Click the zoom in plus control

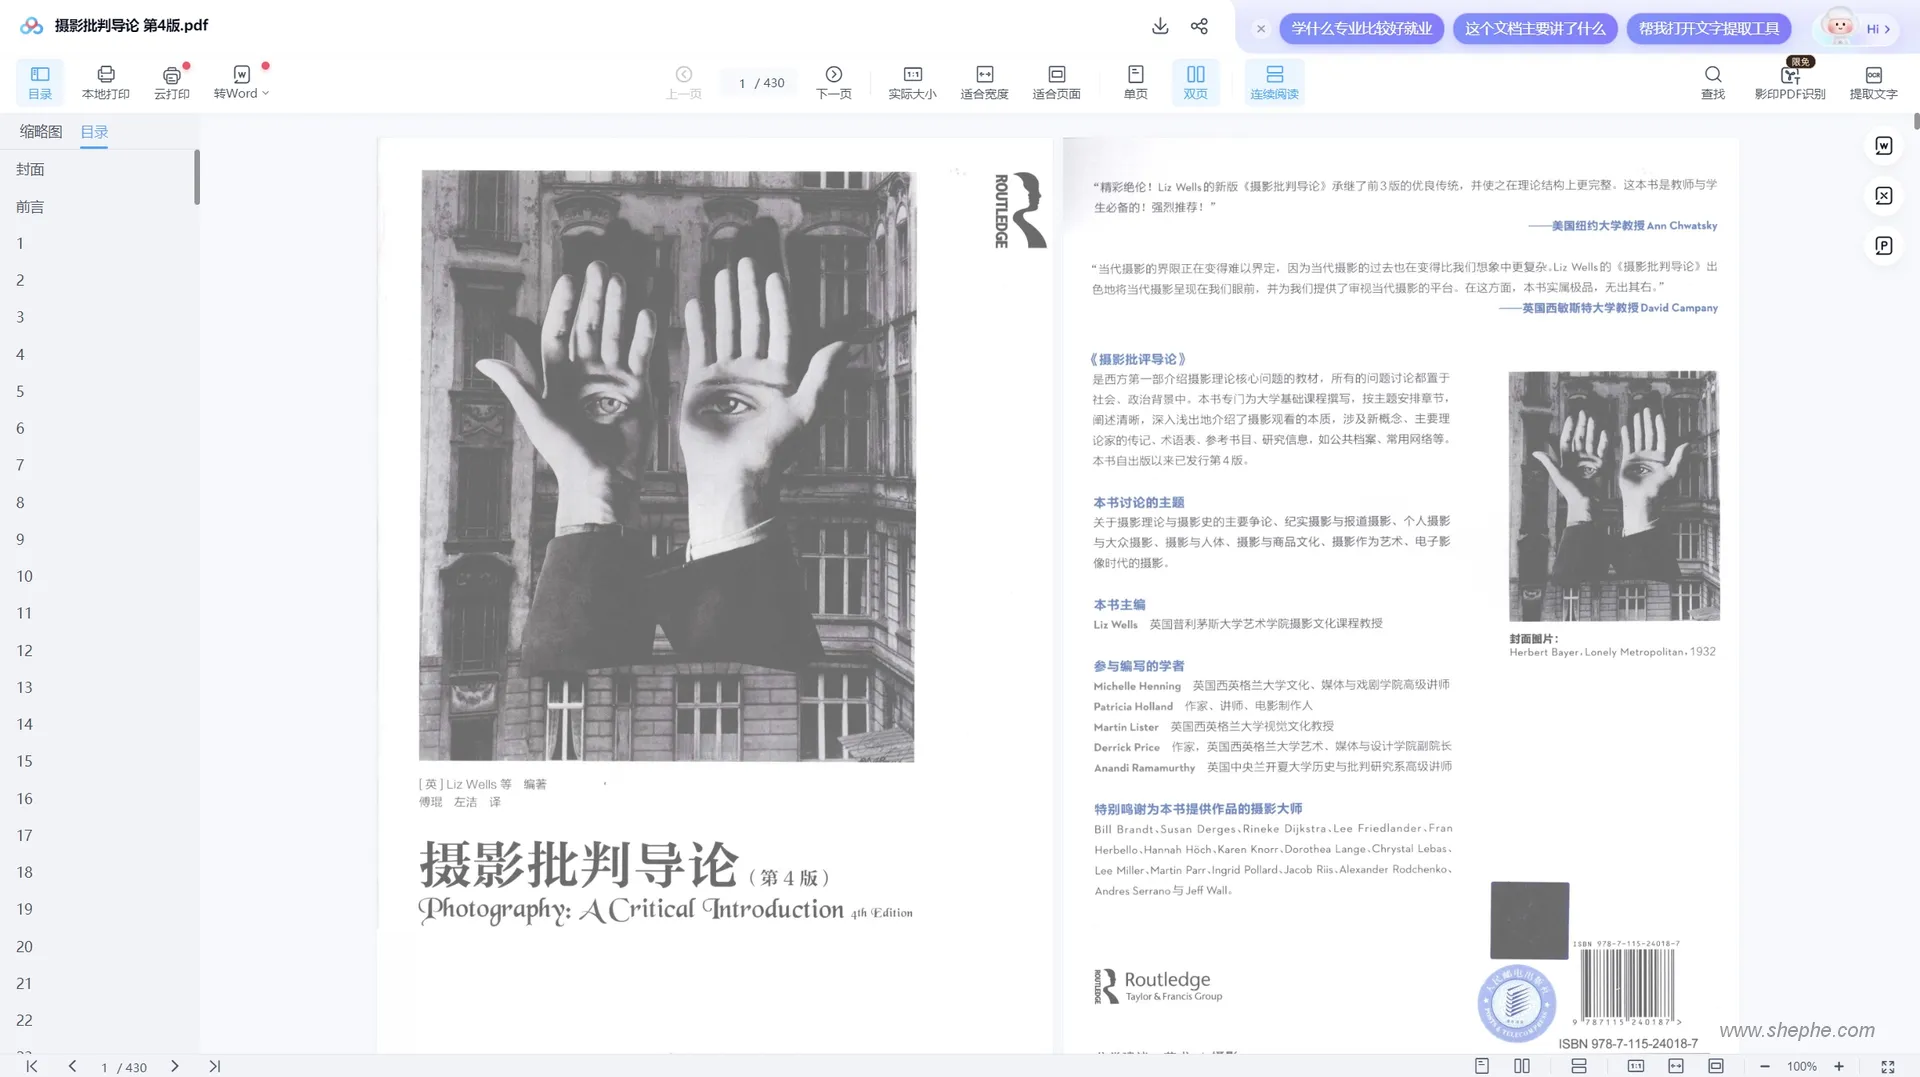click(x=1839, y=1066)
